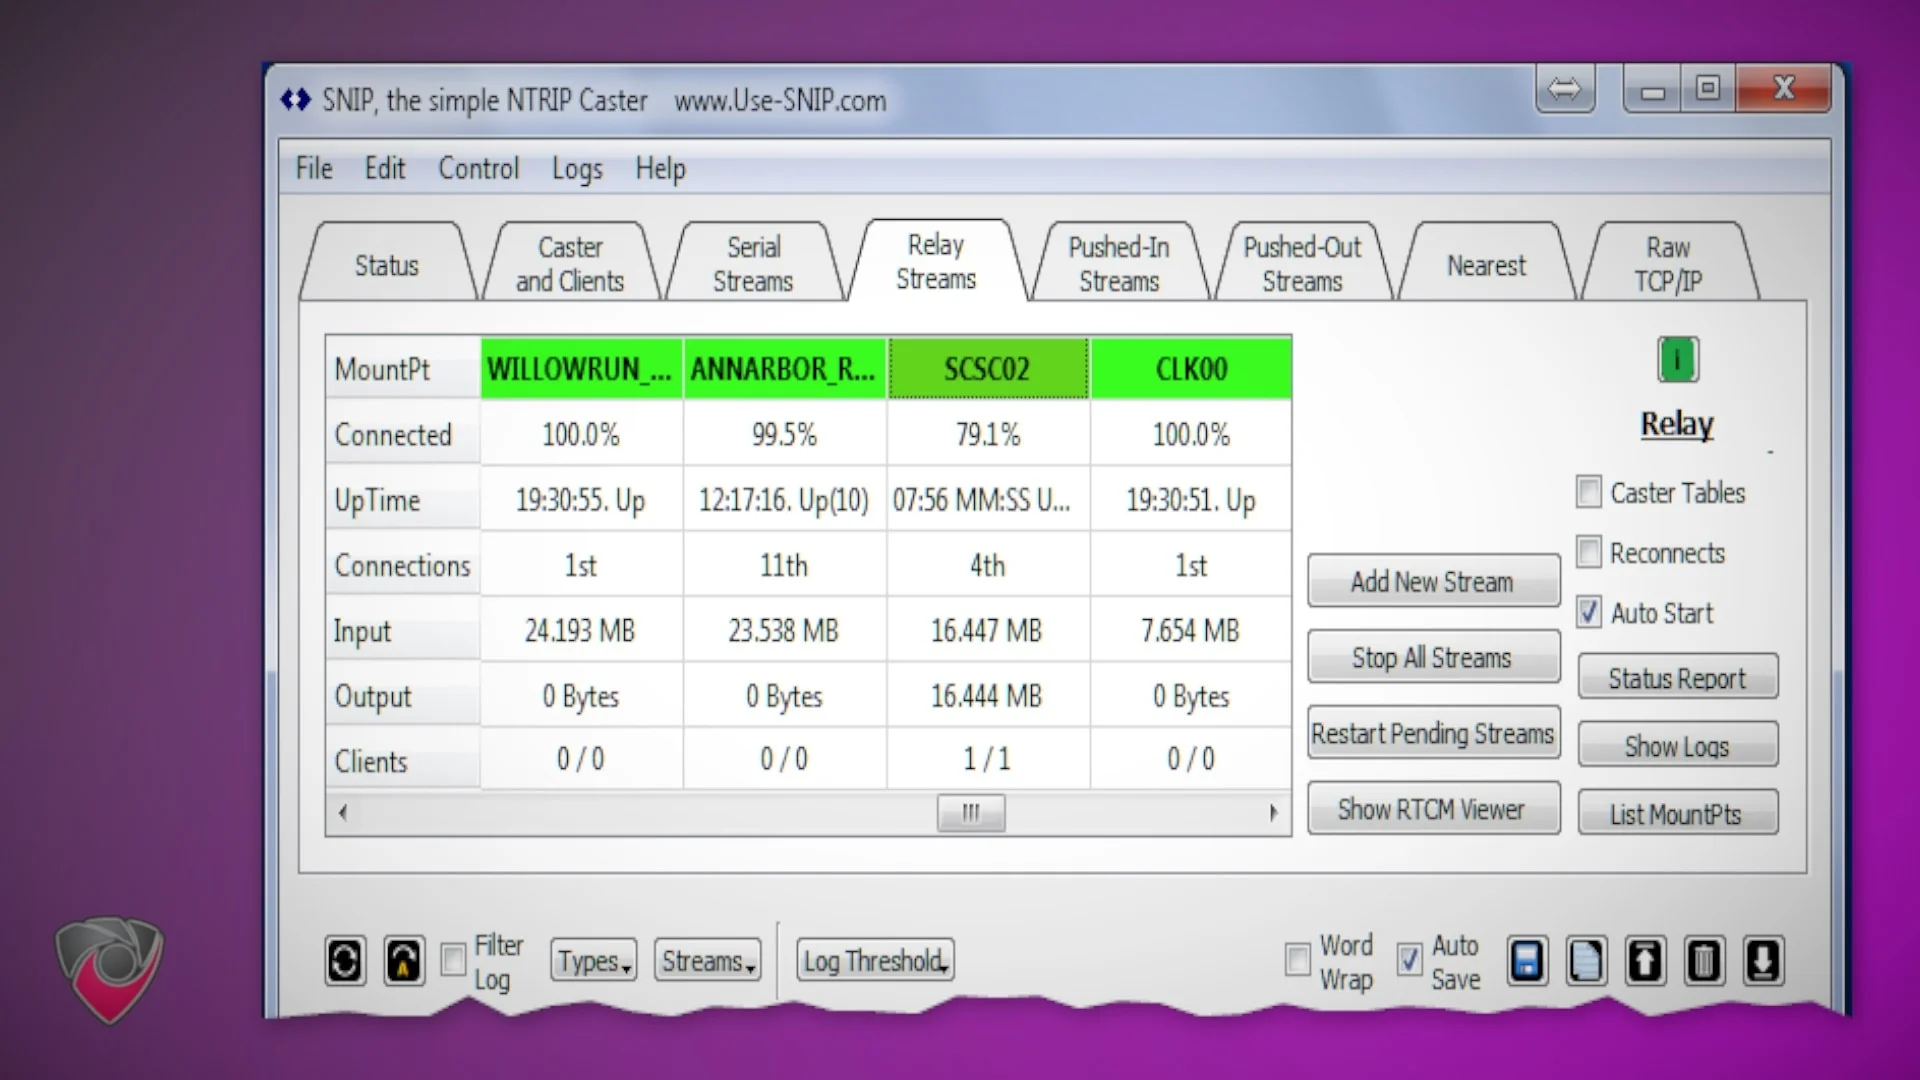
Task: Open the Types dropdown
Action: tap(594, 961)
